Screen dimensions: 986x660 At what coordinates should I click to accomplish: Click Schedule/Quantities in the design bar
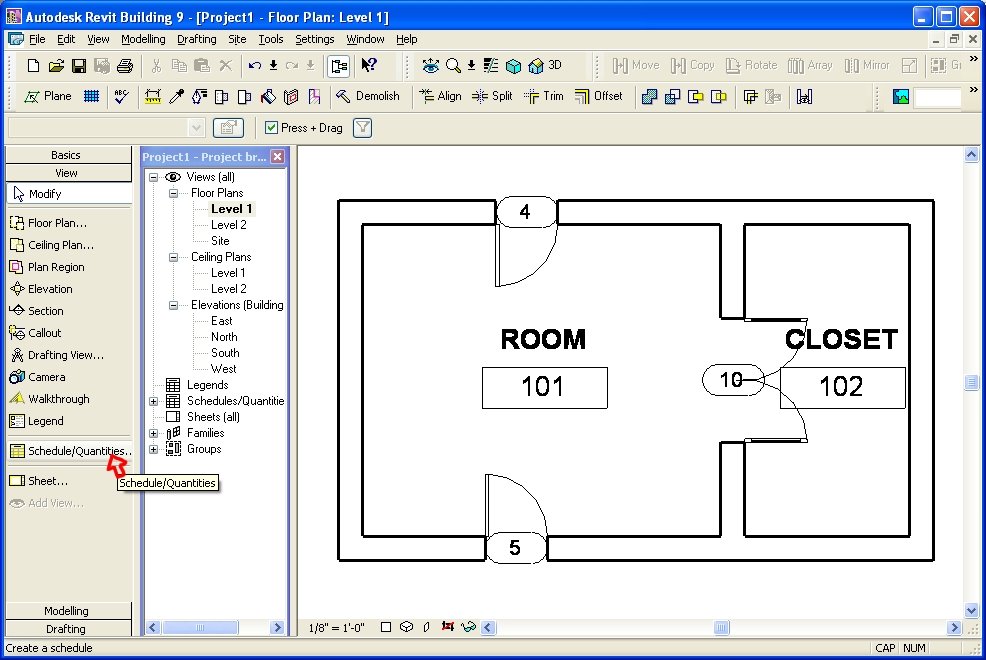click(70, 451)
